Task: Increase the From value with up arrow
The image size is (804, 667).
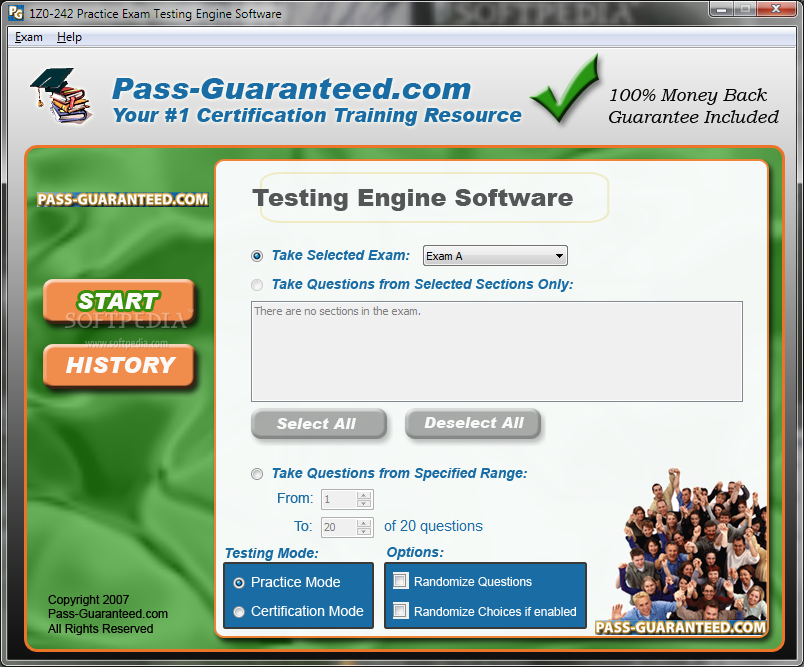Action: [x=364, y=495]
